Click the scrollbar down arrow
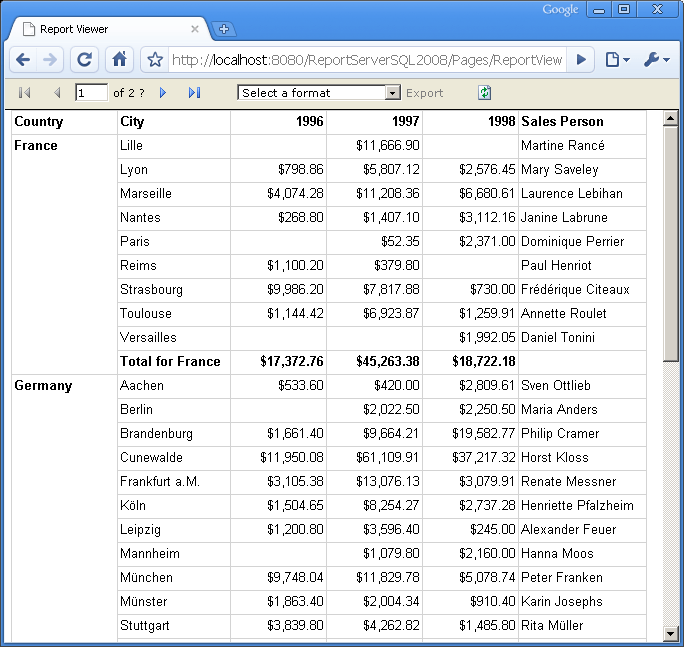The width and height of the screenshot is (684, 647). coord(670,633)
